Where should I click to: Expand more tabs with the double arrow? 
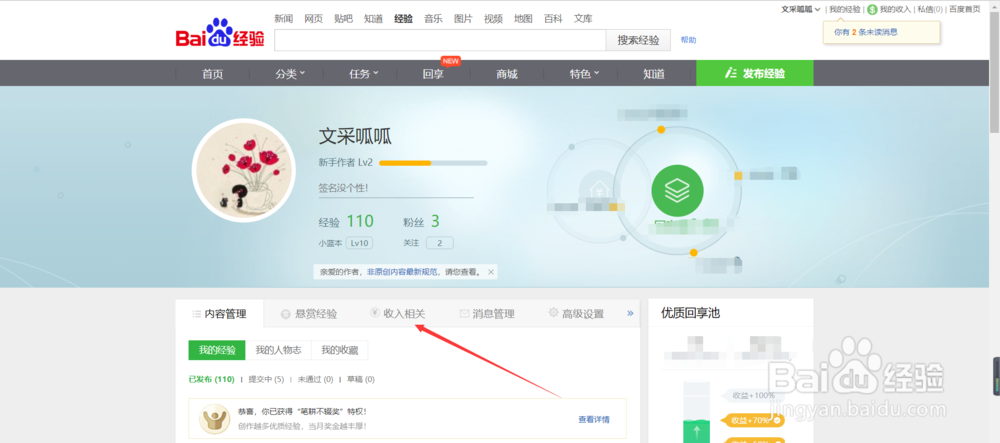[630, 313]
